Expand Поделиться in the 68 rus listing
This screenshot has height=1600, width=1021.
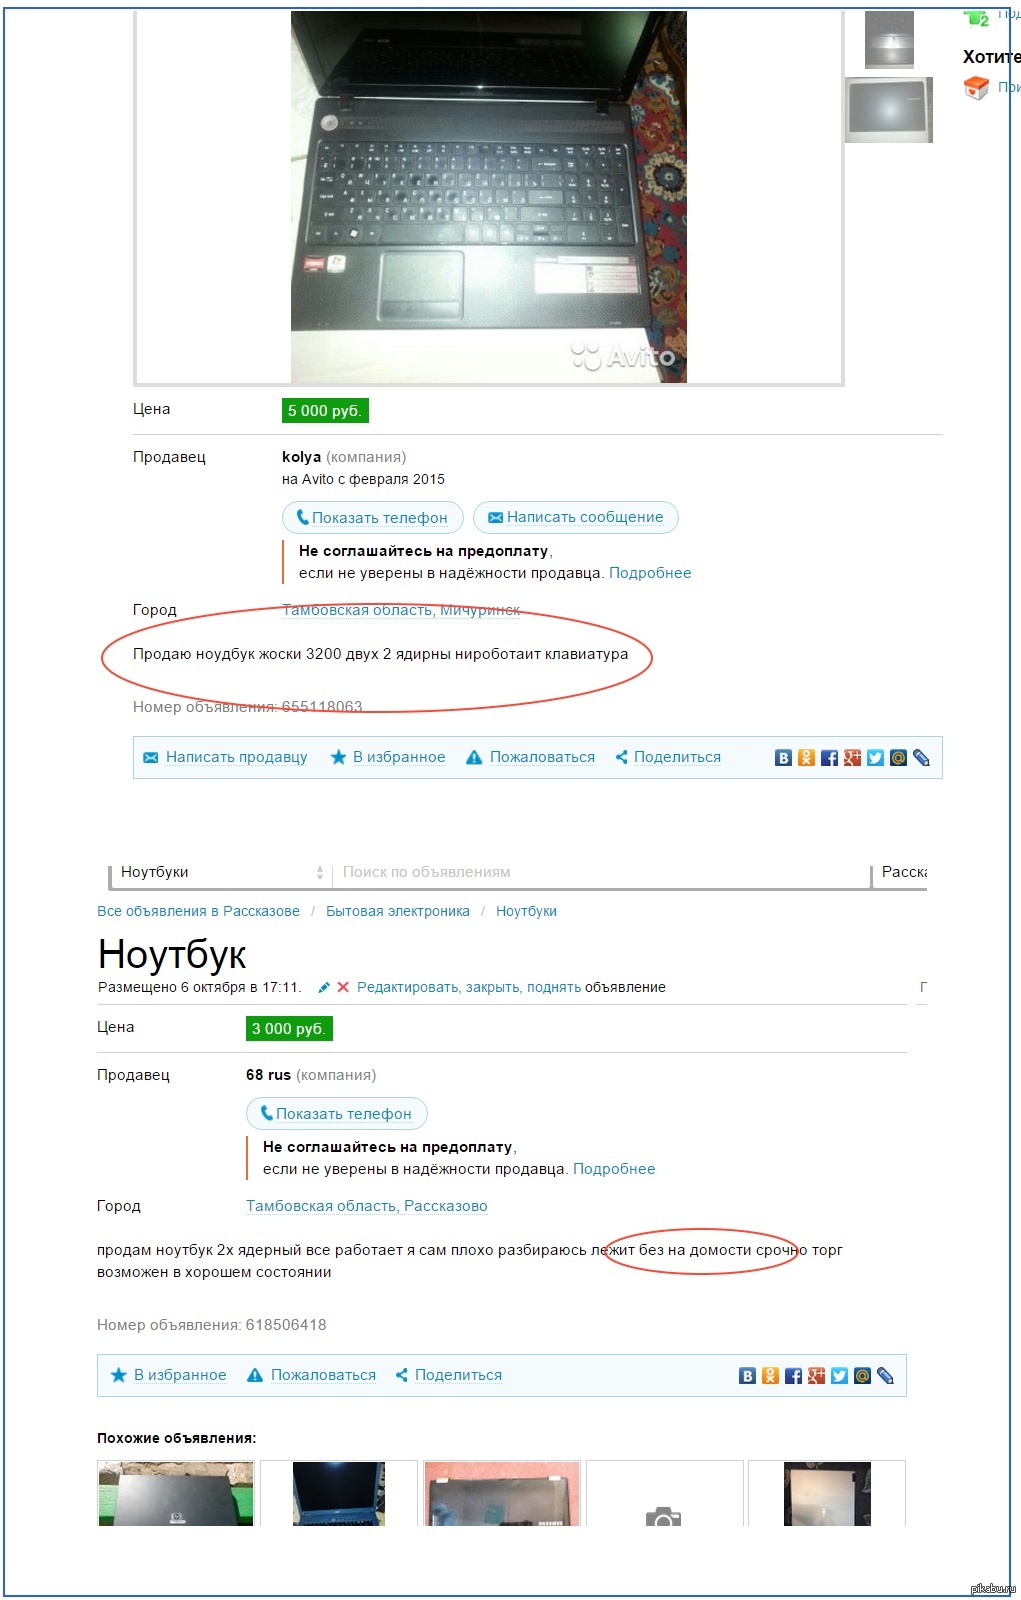(x=449, y=1375)
